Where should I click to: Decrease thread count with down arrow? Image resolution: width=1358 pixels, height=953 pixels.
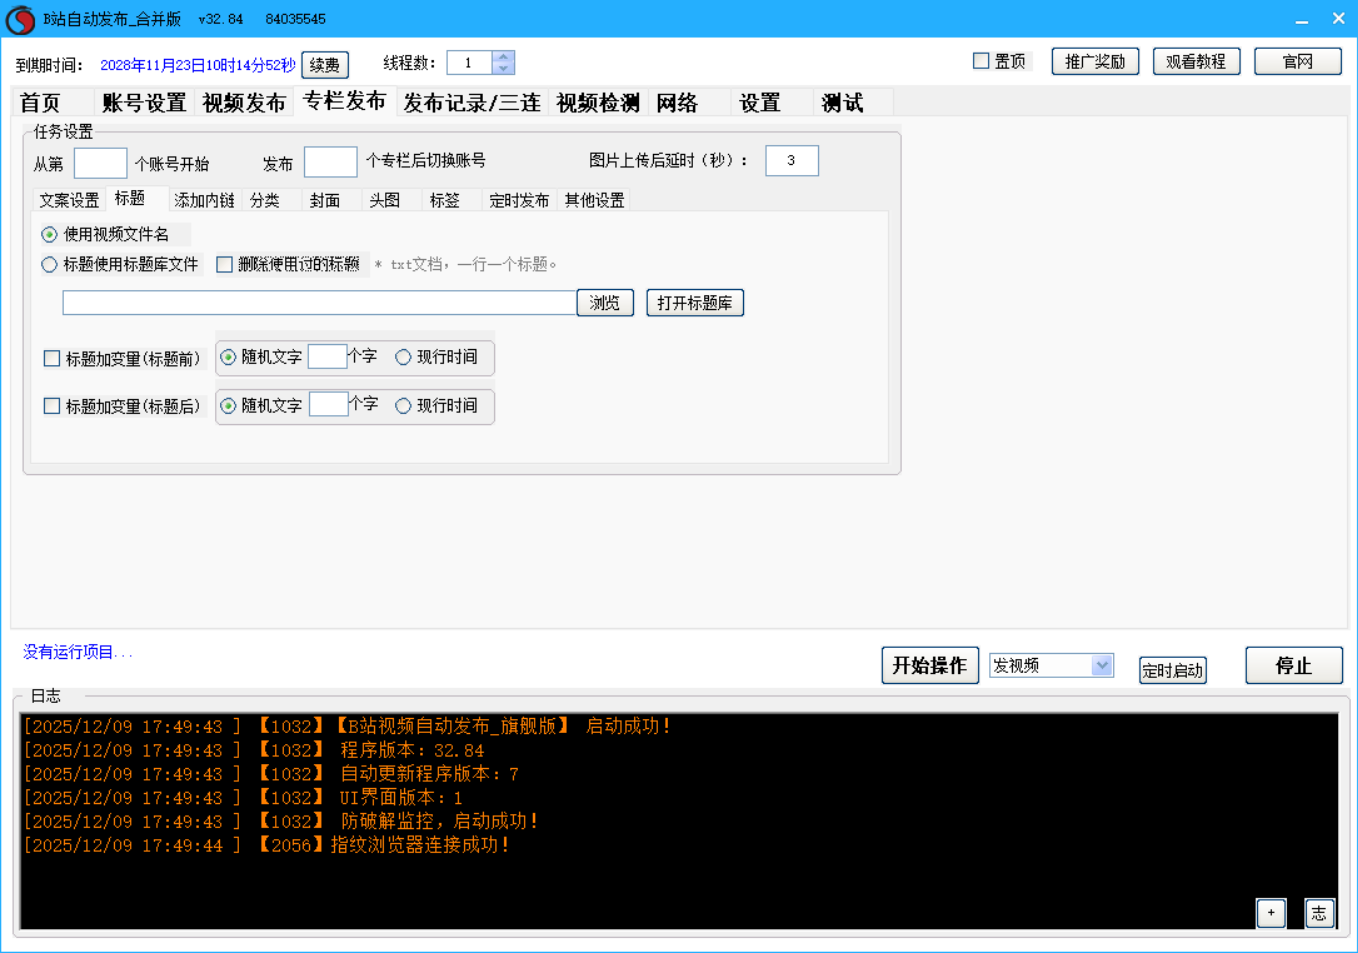(503, 69)
